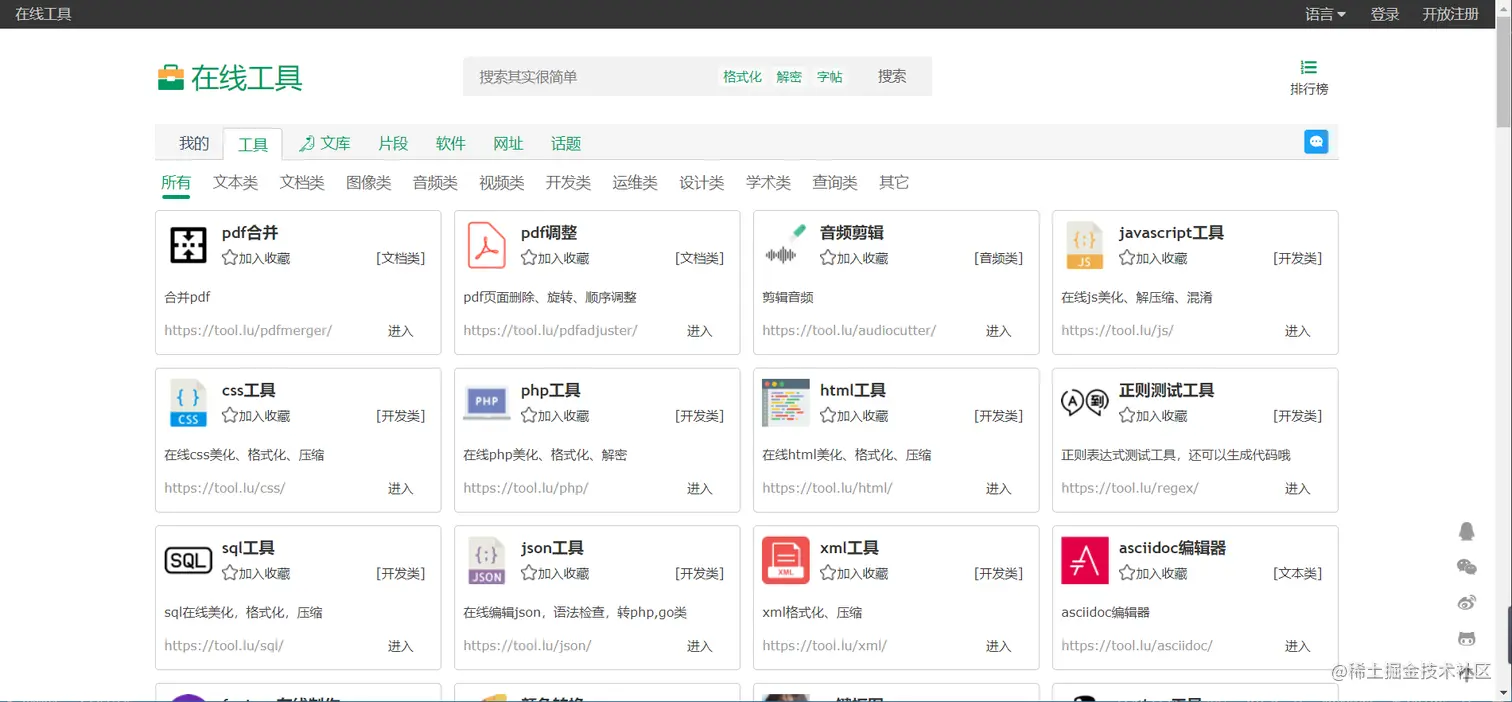The height and width of the screenshot is (702, 1512).
Task: Click the 搜索 button
Action: tap(892, 76)
